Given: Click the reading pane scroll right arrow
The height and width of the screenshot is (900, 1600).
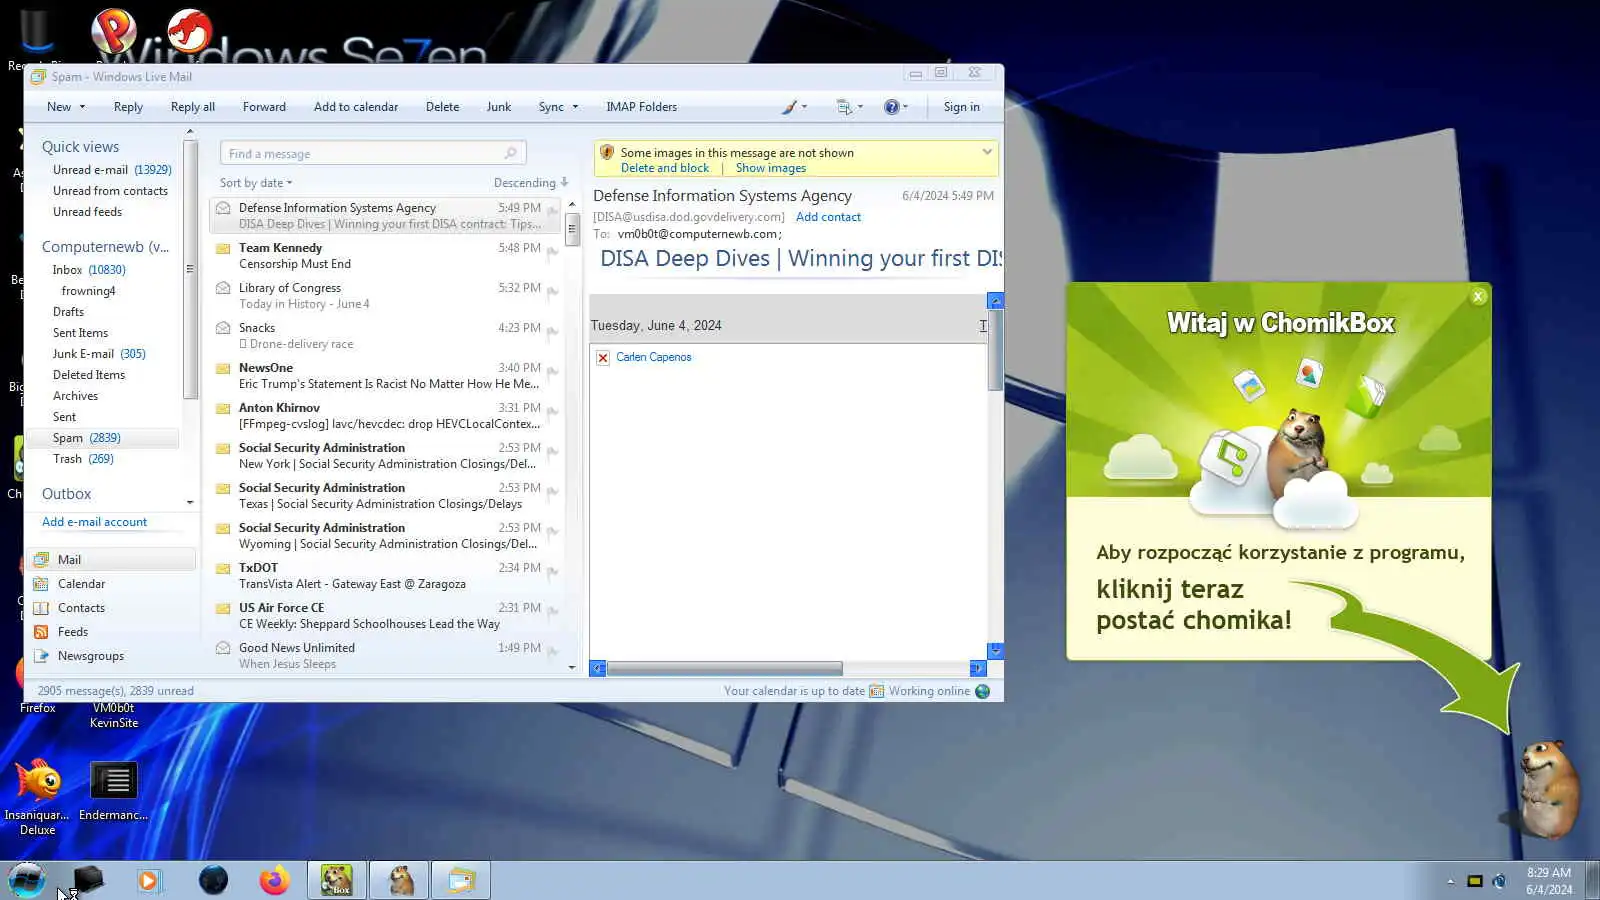Looking at the screenshot, I should click(x=978, y=668).
